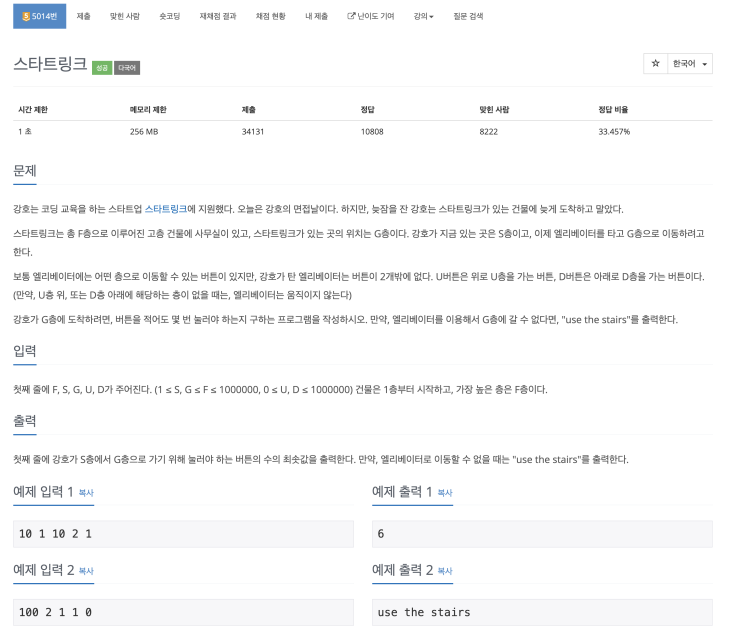Go to the 숏코딩 tab
Screen dimensions: 743x636
click(170, 16)
